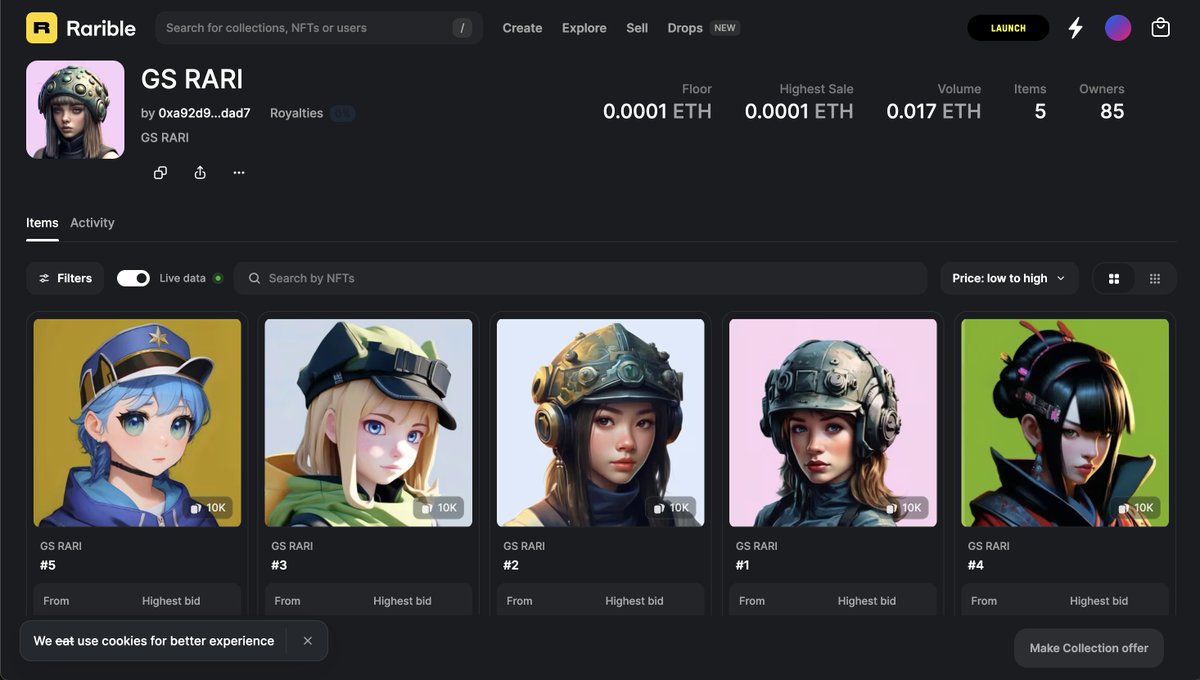This screenshot has width=1200, height=680.
Task: Switch to the Items tab
Action: pyautogui.click(x=42, y=223)
